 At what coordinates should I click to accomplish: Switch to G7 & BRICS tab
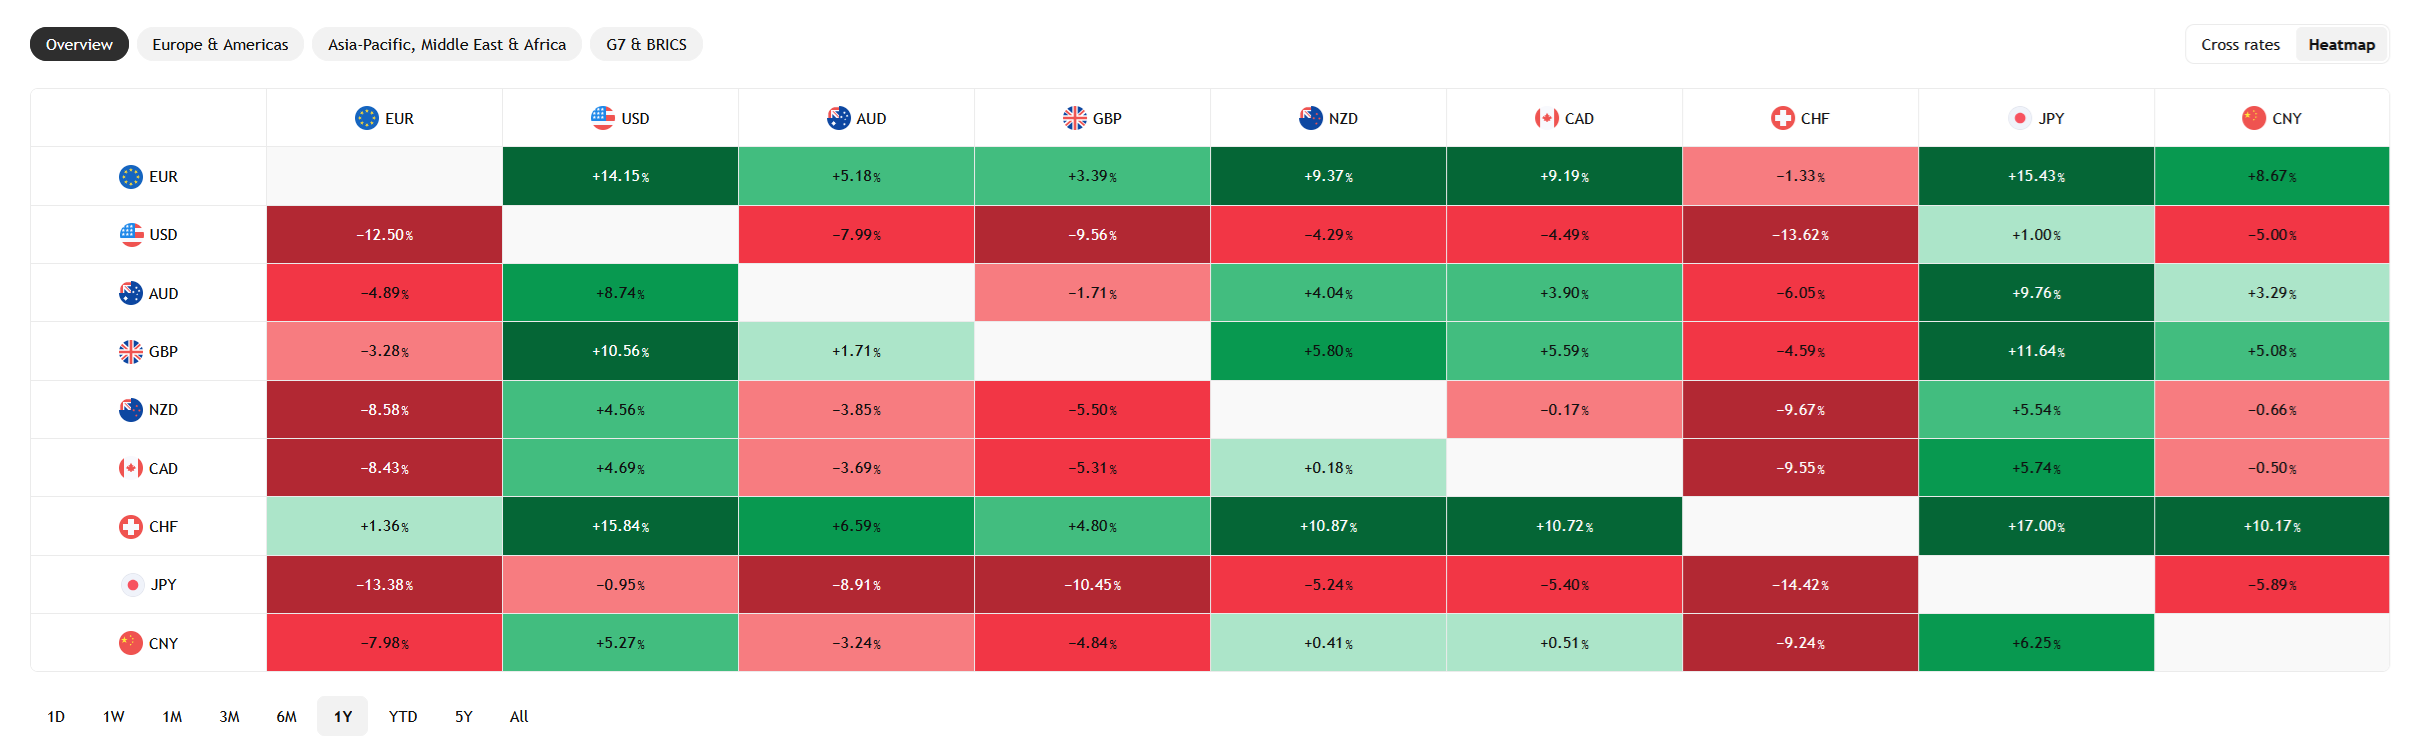[646, 45]
